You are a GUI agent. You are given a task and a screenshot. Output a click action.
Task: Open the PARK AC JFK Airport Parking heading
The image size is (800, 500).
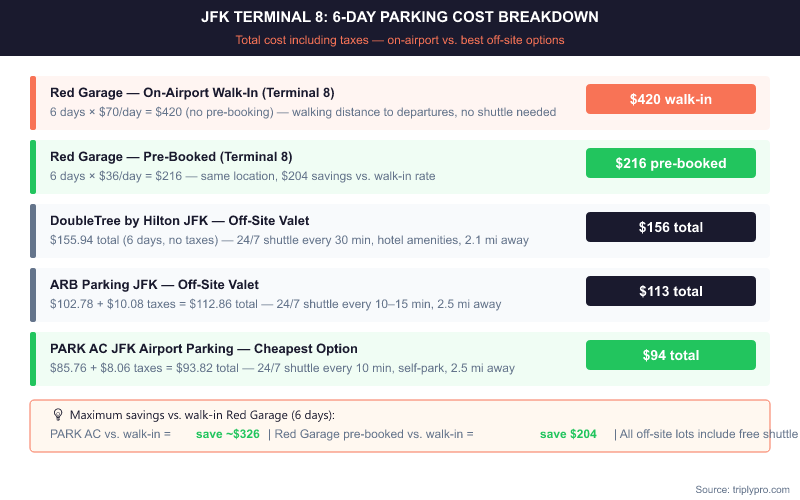[x=204, y=349]
